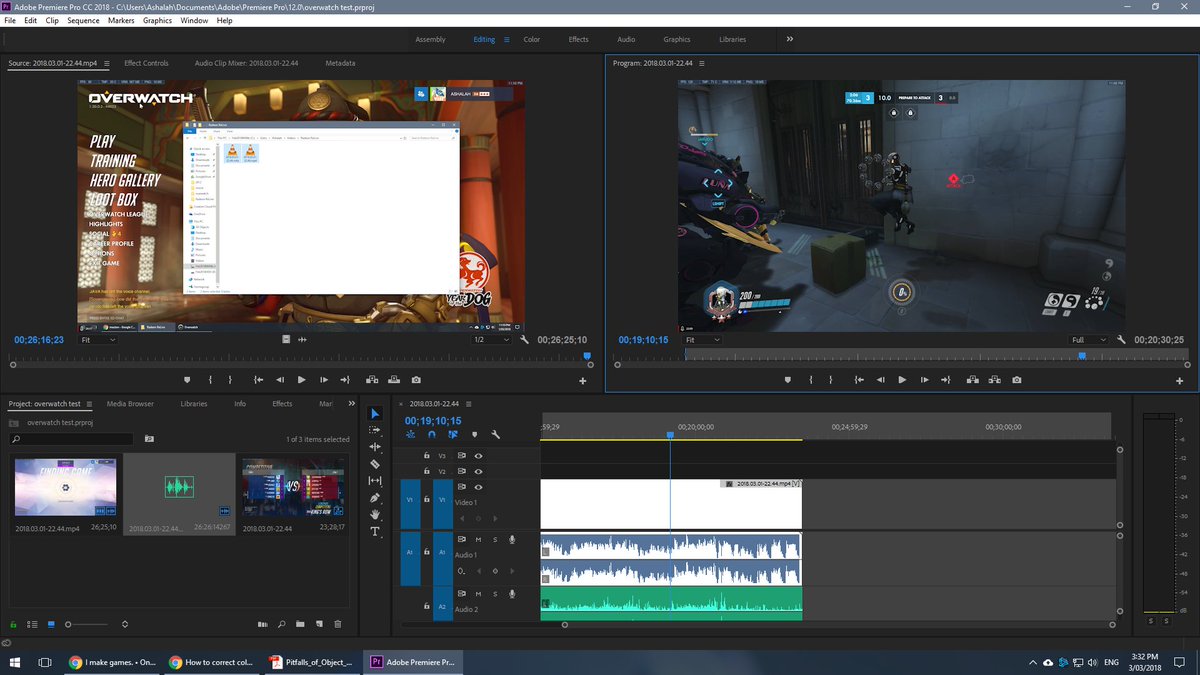
Task: Toggle V1 track output eye icon
Action: click(478, 487)
